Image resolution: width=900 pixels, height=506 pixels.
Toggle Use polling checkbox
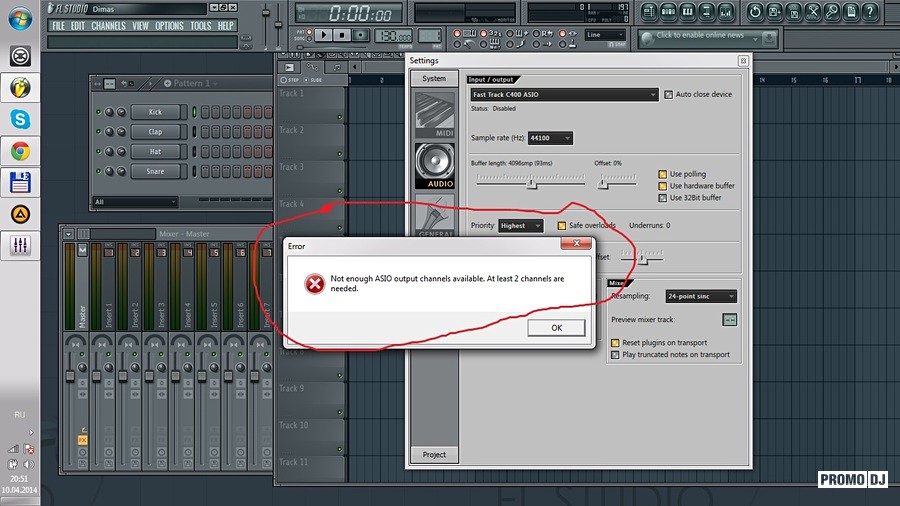point(662,174)
